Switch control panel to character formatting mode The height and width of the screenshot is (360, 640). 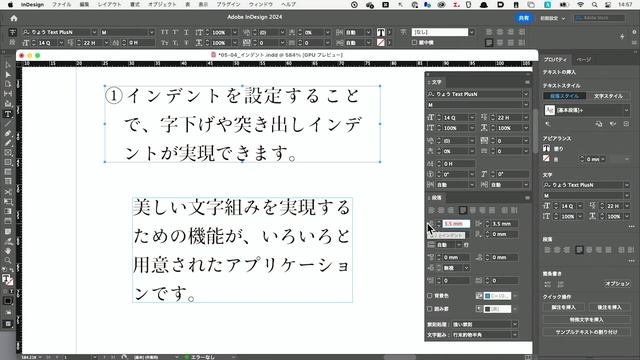click(x=13, y=32)
